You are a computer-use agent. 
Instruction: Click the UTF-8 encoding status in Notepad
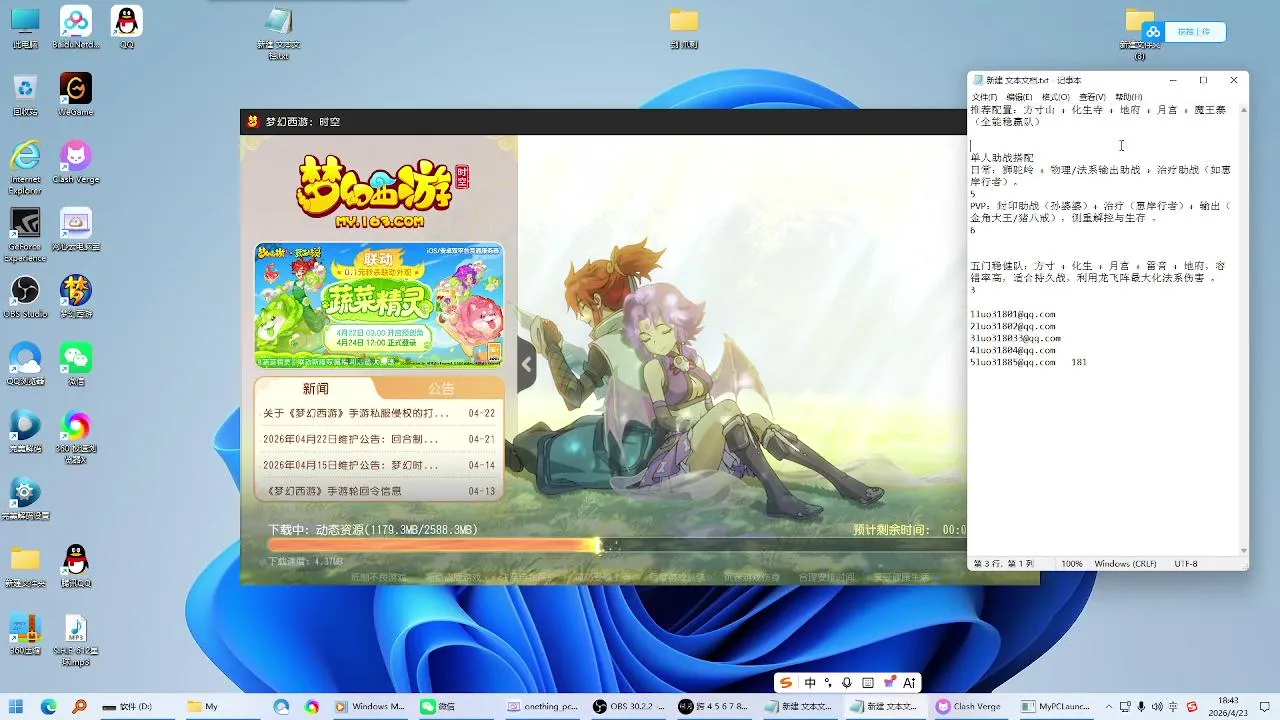coord(1186,564)
